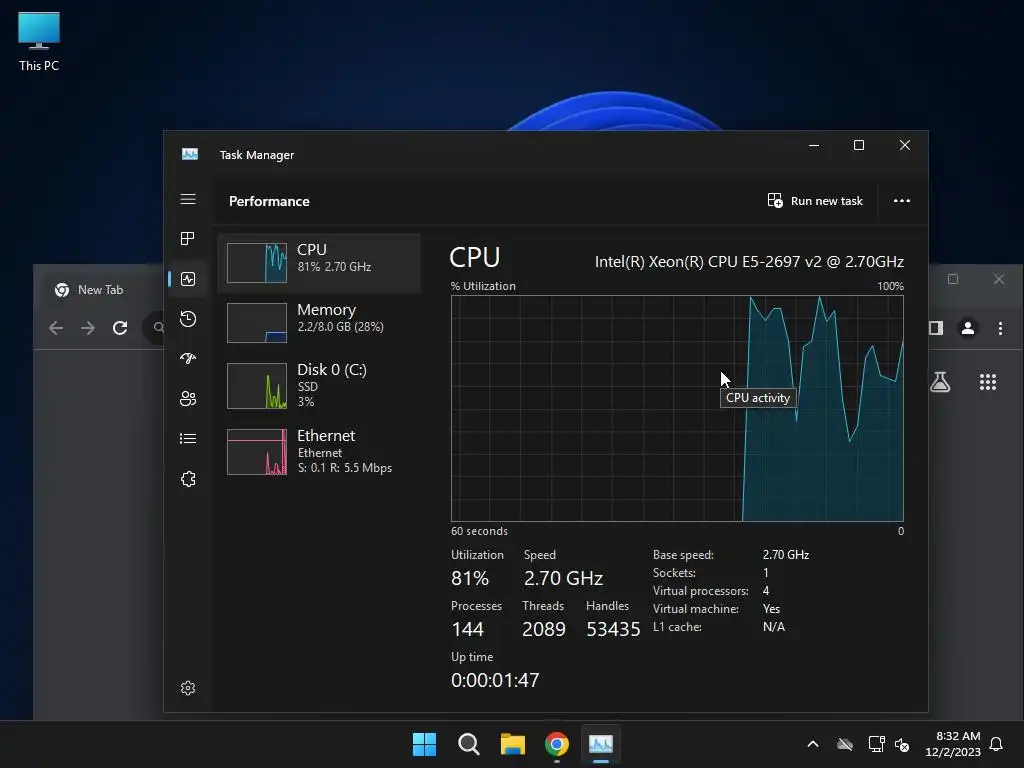Click Run new task button
Viewport: 1024px width, 768px height.
pos(815,200)
